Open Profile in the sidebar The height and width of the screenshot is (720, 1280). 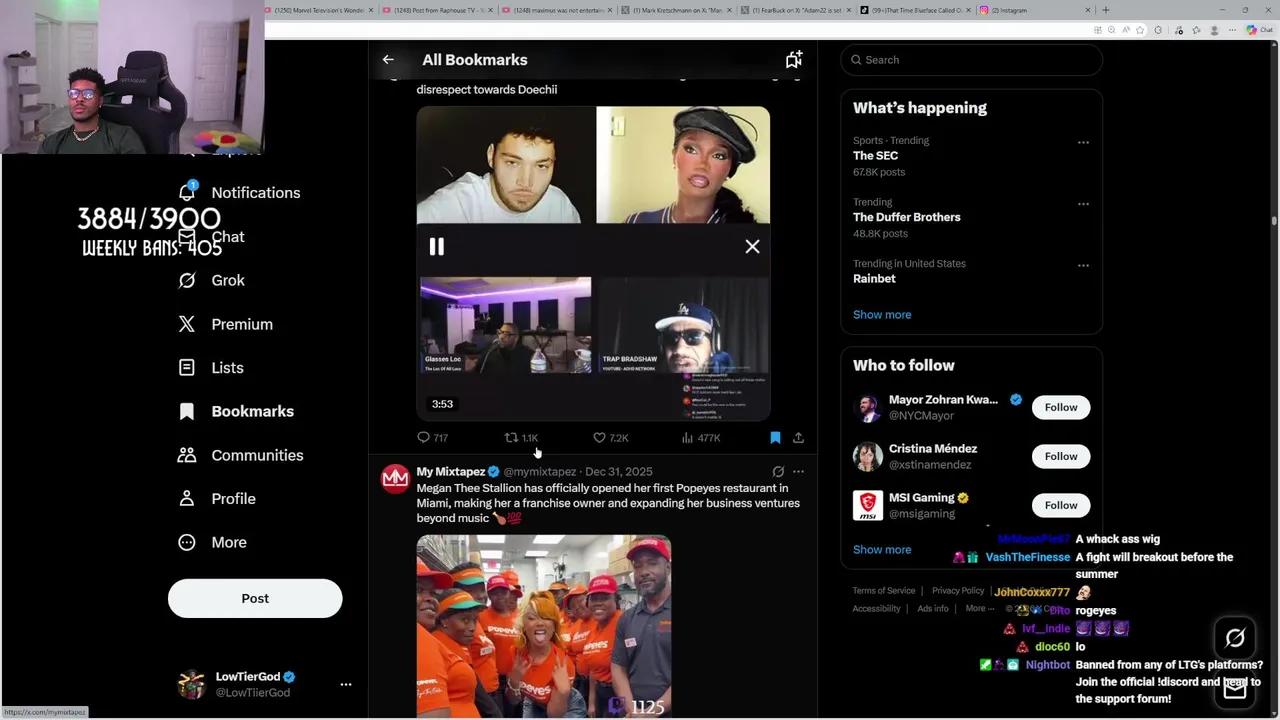(x=216, y=499)
